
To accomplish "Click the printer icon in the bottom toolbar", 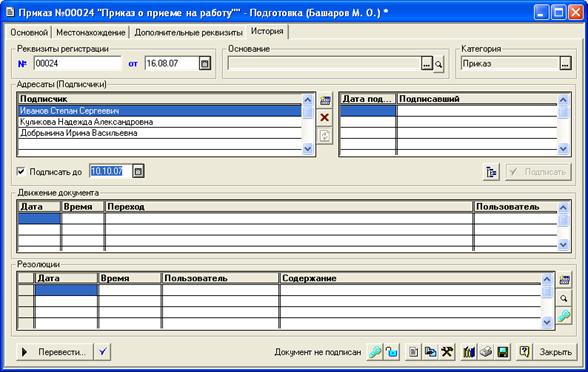I will 486,352.
